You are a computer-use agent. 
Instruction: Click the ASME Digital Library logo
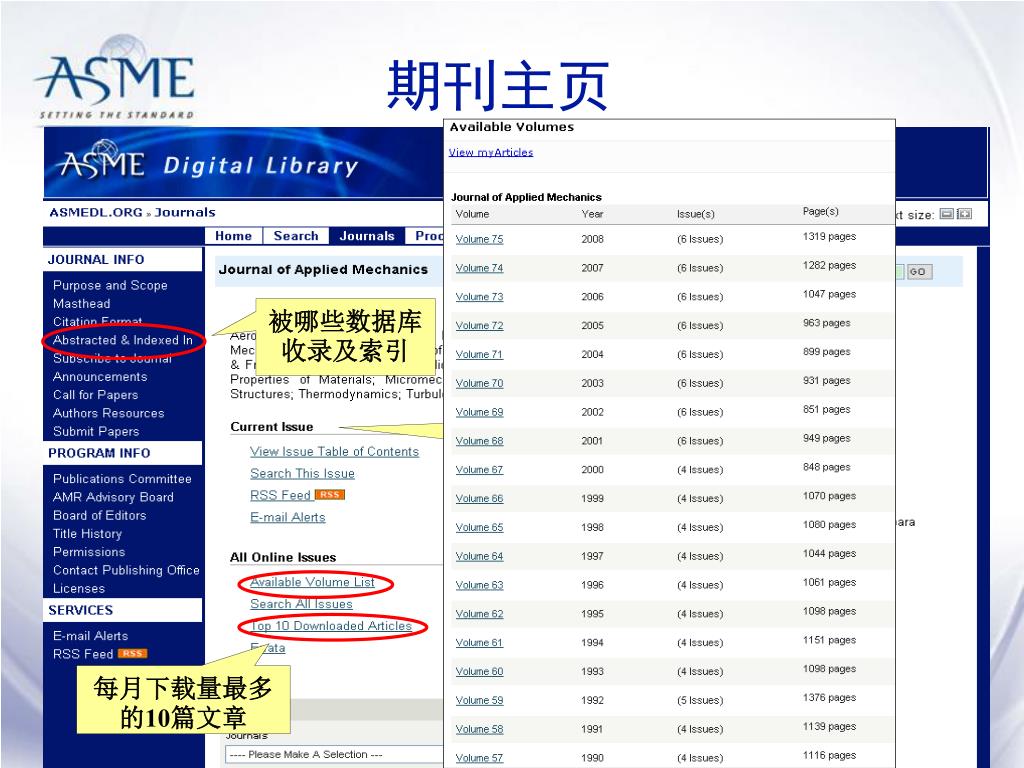208,163
